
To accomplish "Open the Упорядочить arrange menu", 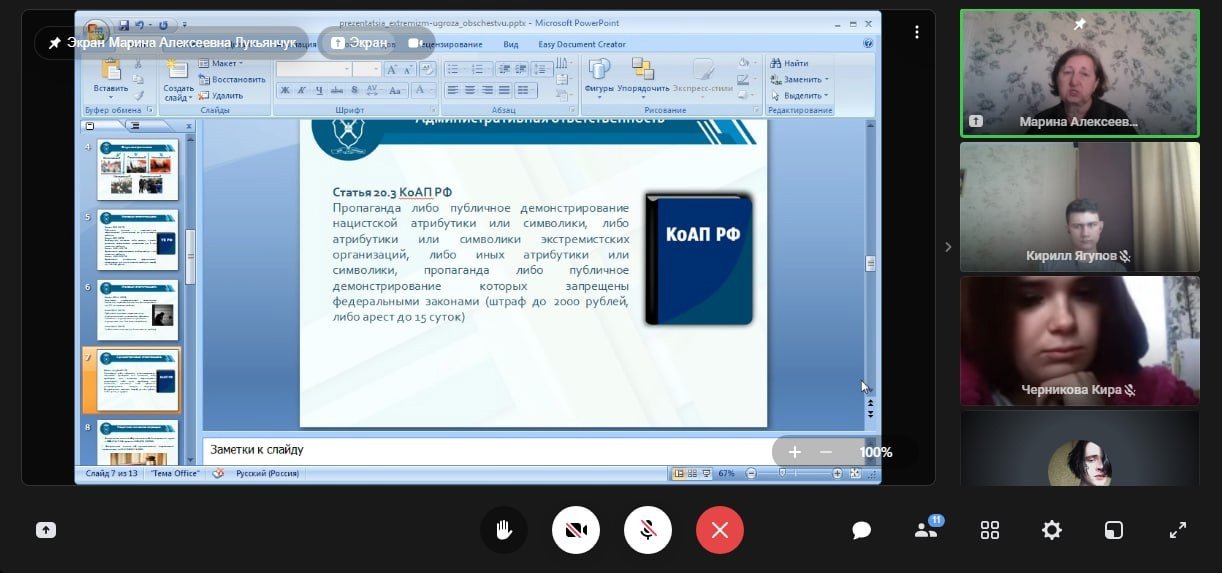I will 643,76.
